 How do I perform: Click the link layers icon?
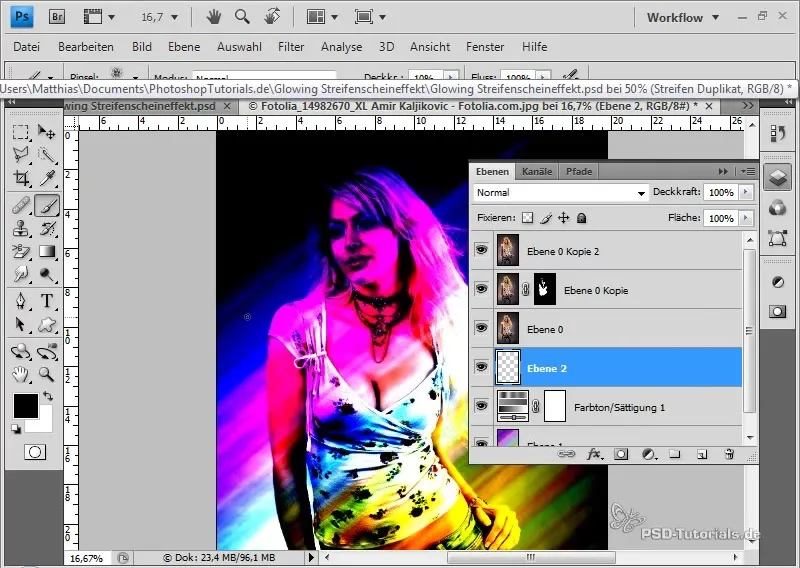point(566,454)
